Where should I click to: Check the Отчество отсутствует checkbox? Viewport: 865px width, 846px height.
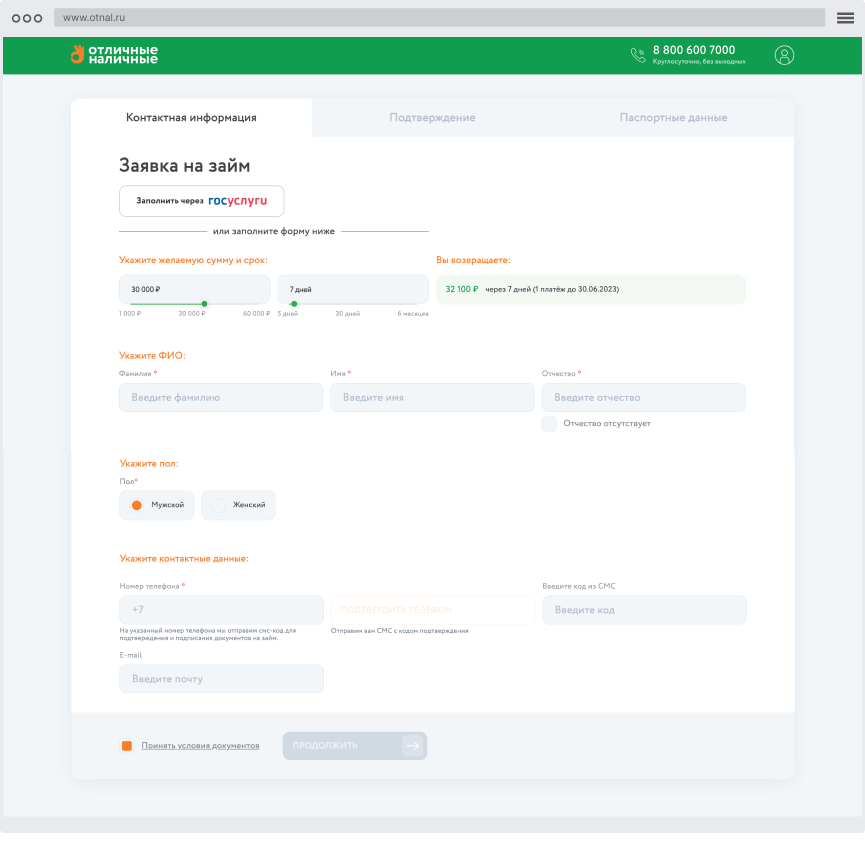[549, 424]
